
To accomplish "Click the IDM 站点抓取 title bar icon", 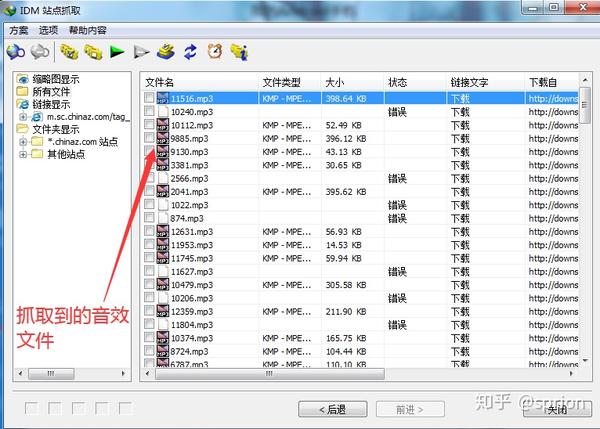I will tap(10, 10).
